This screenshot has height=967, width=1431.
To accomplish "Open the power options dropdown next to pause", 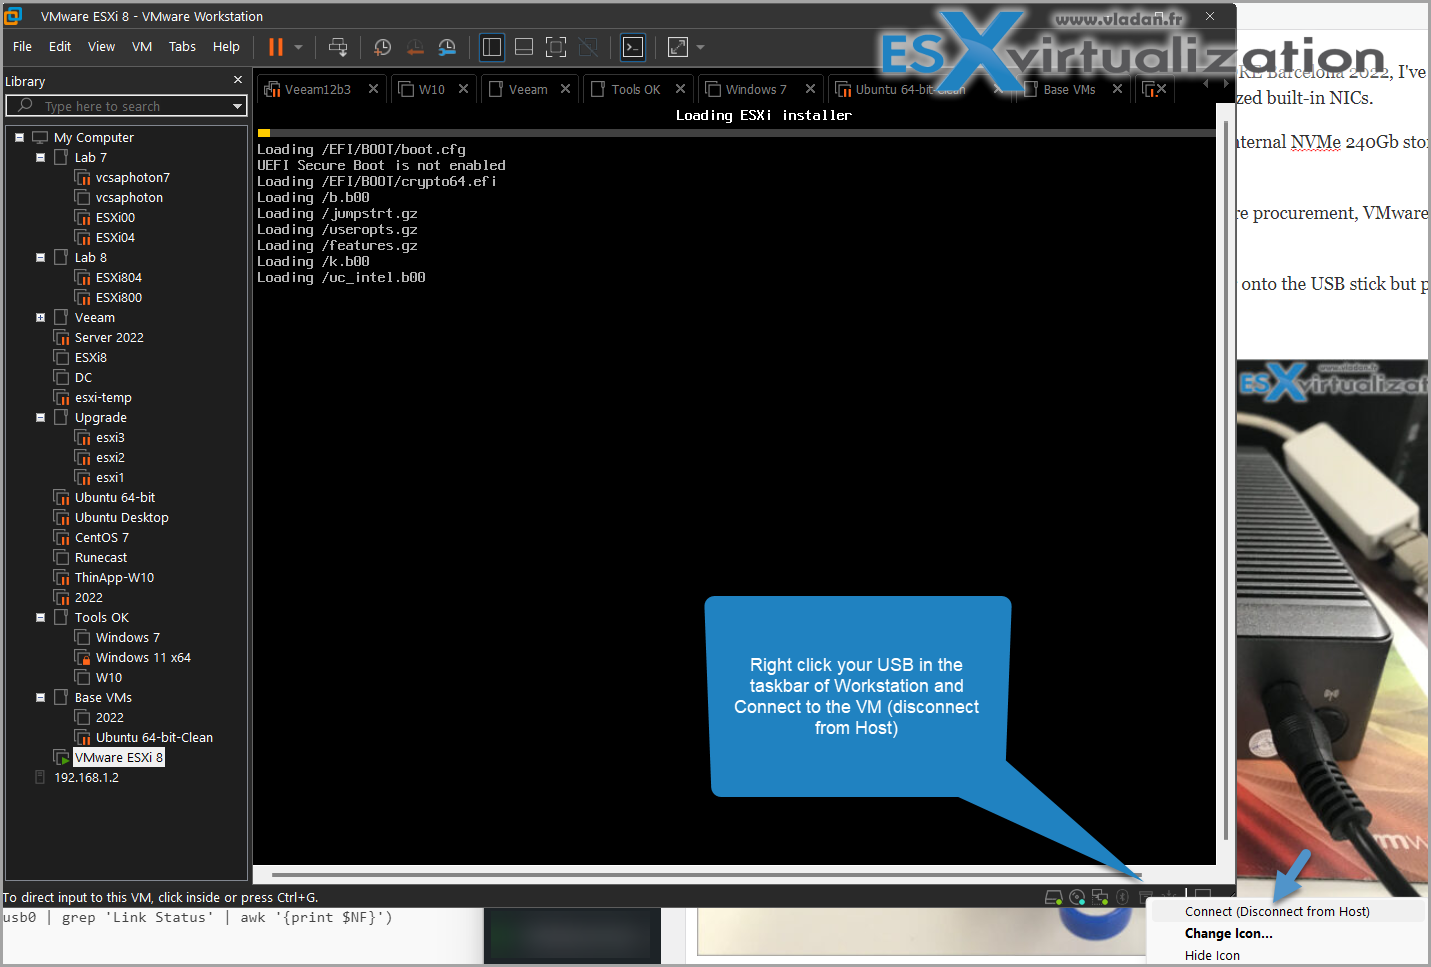I will tap(298, 47).
